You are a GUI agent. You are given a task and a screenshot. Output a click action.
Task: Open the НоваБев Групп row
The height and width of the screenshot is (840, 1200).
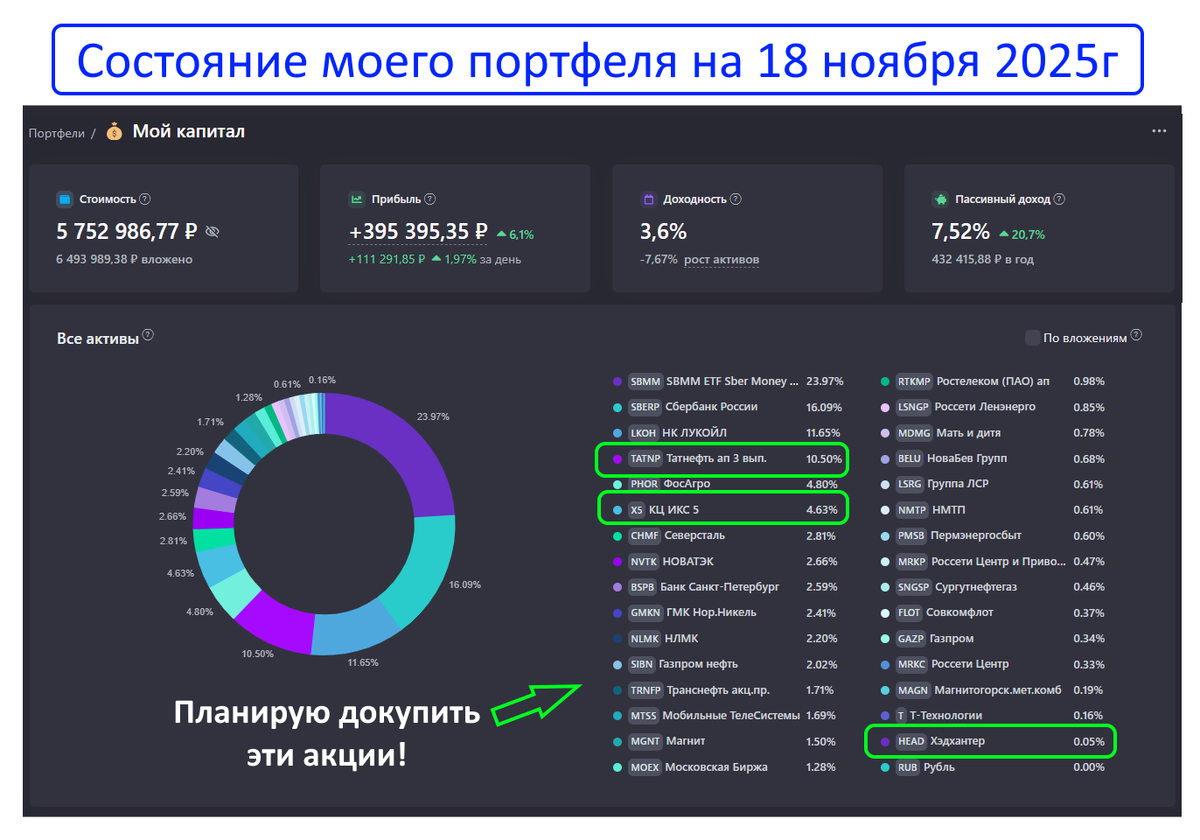pyautogui.click(x=994, y=459)
